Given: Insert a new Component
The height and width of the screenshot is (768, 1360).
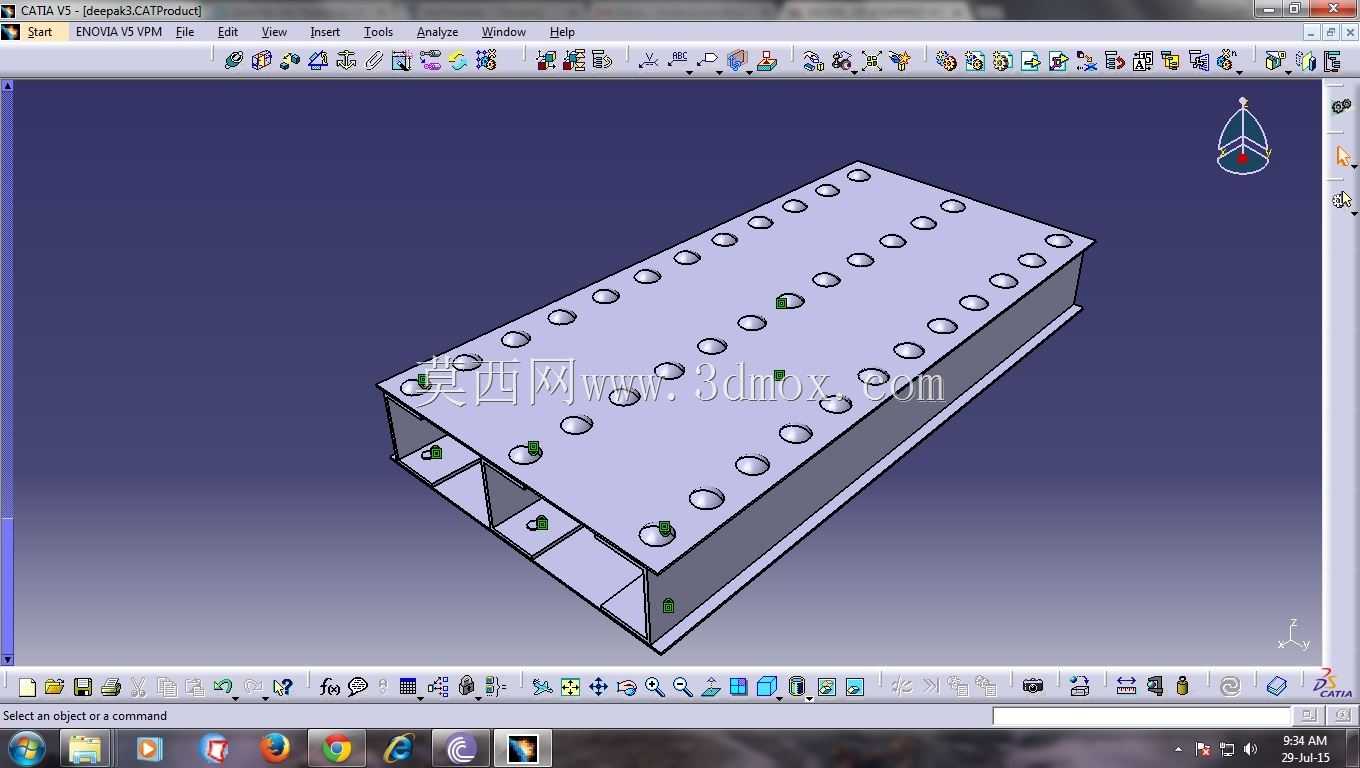Looking at the screenshot, I should point(946,61).
